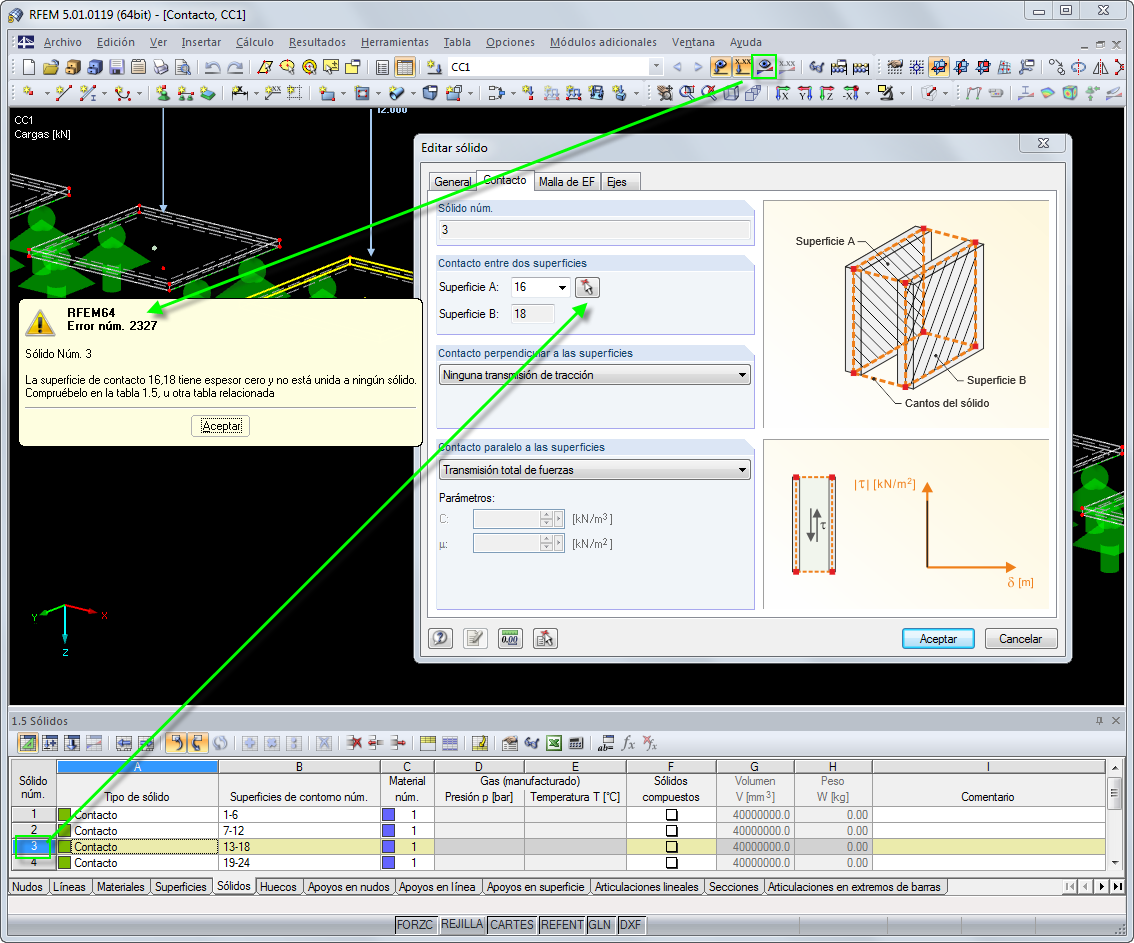Image resolution: width=1134 pixels, height=943 pixels.
Task: Show view in Z direction icon
Action: pos(827,93)
